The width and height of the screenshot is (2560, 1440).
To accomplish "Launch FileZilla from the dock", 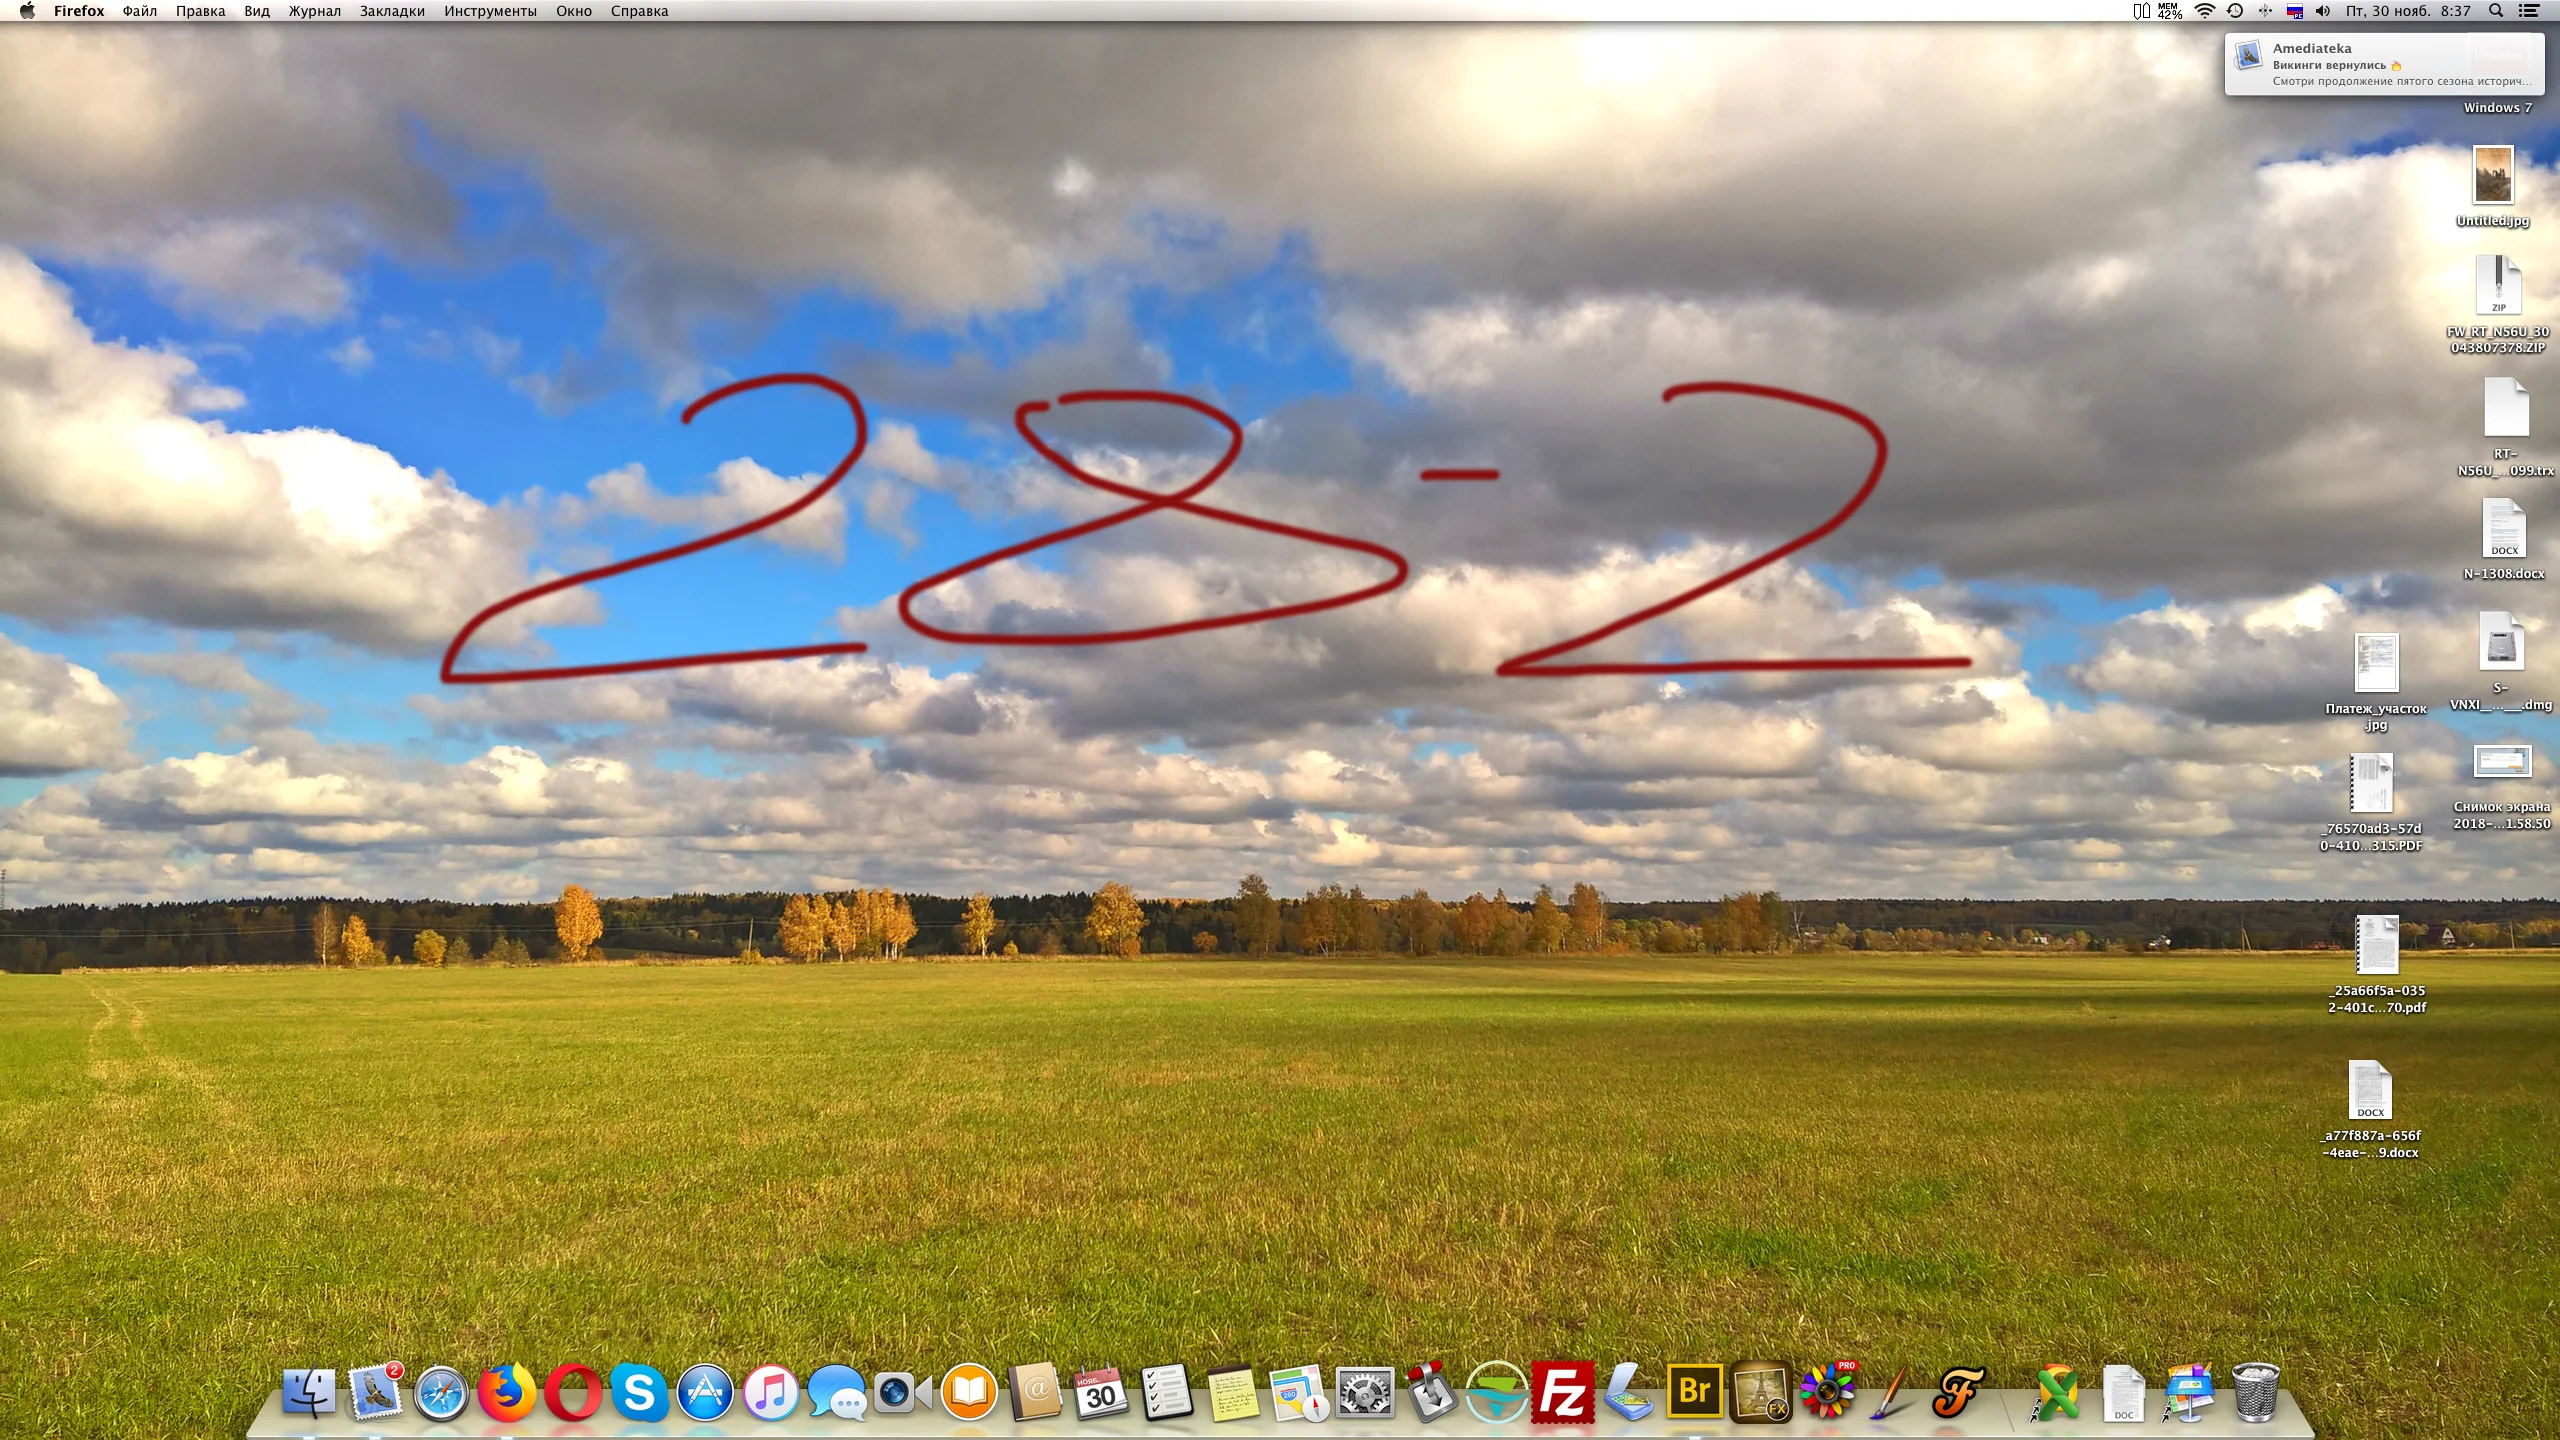I will coord(1562,1392).
